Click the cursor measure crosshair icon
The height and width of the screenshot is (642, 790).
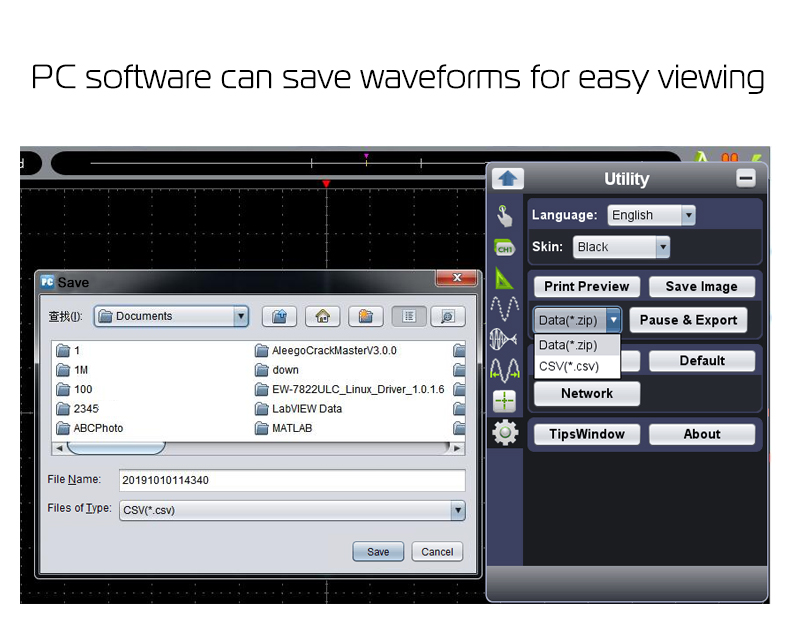(x=505, y=401)
